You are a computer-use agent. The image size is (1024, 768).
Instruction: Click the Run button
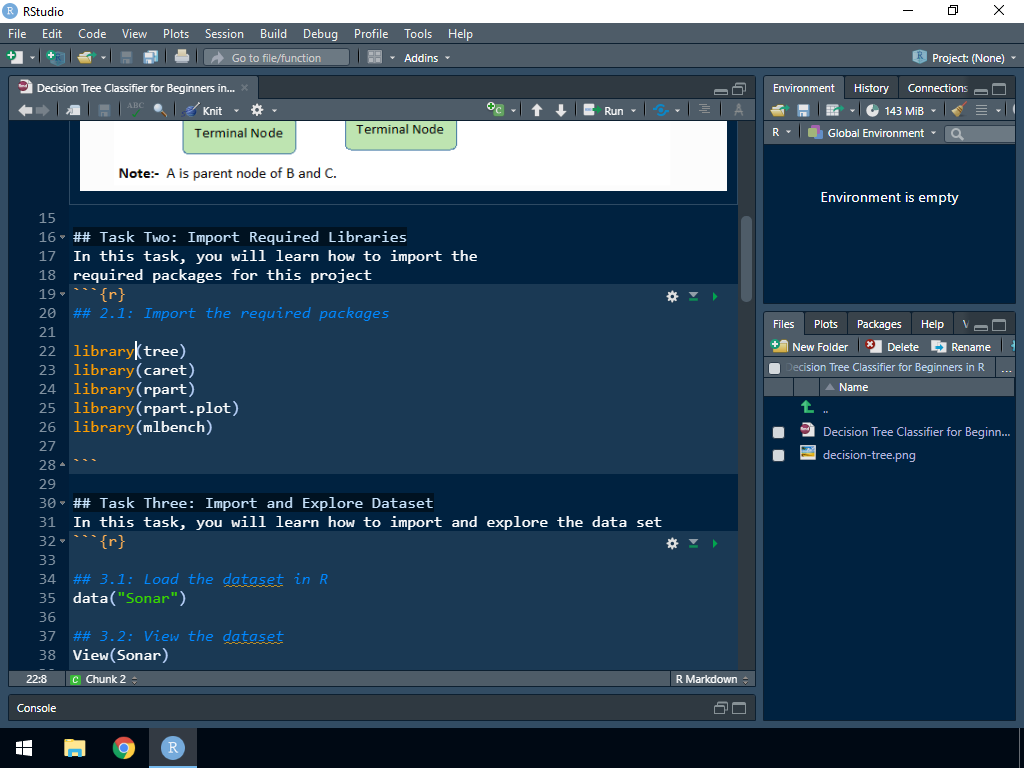(604, 110)
